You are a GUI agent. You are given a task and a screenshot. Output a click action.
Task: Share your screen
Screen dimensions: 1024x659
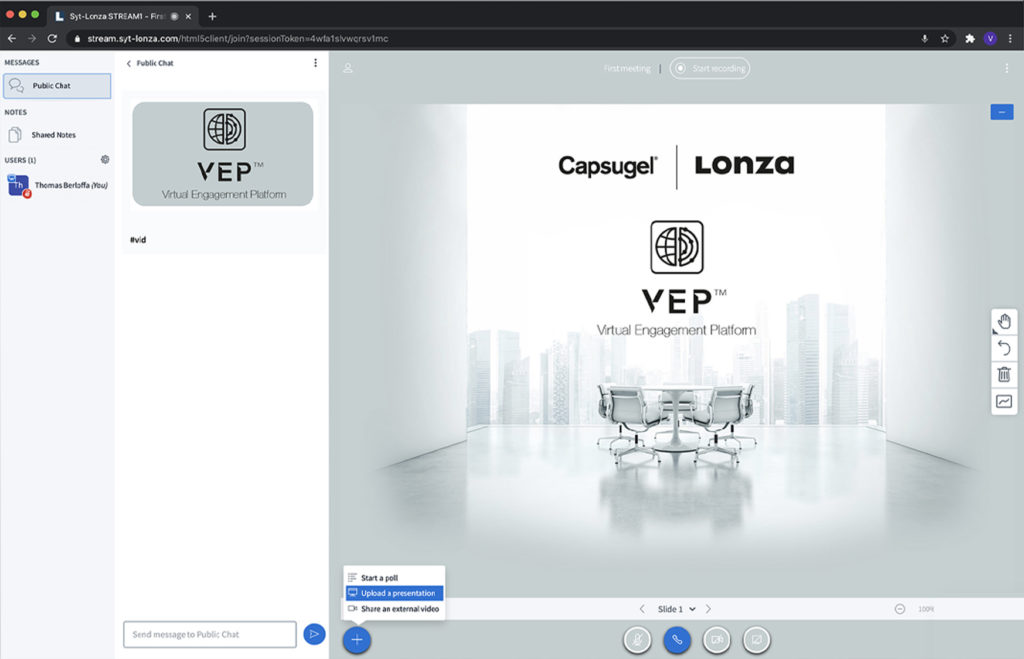click(756, 639)
